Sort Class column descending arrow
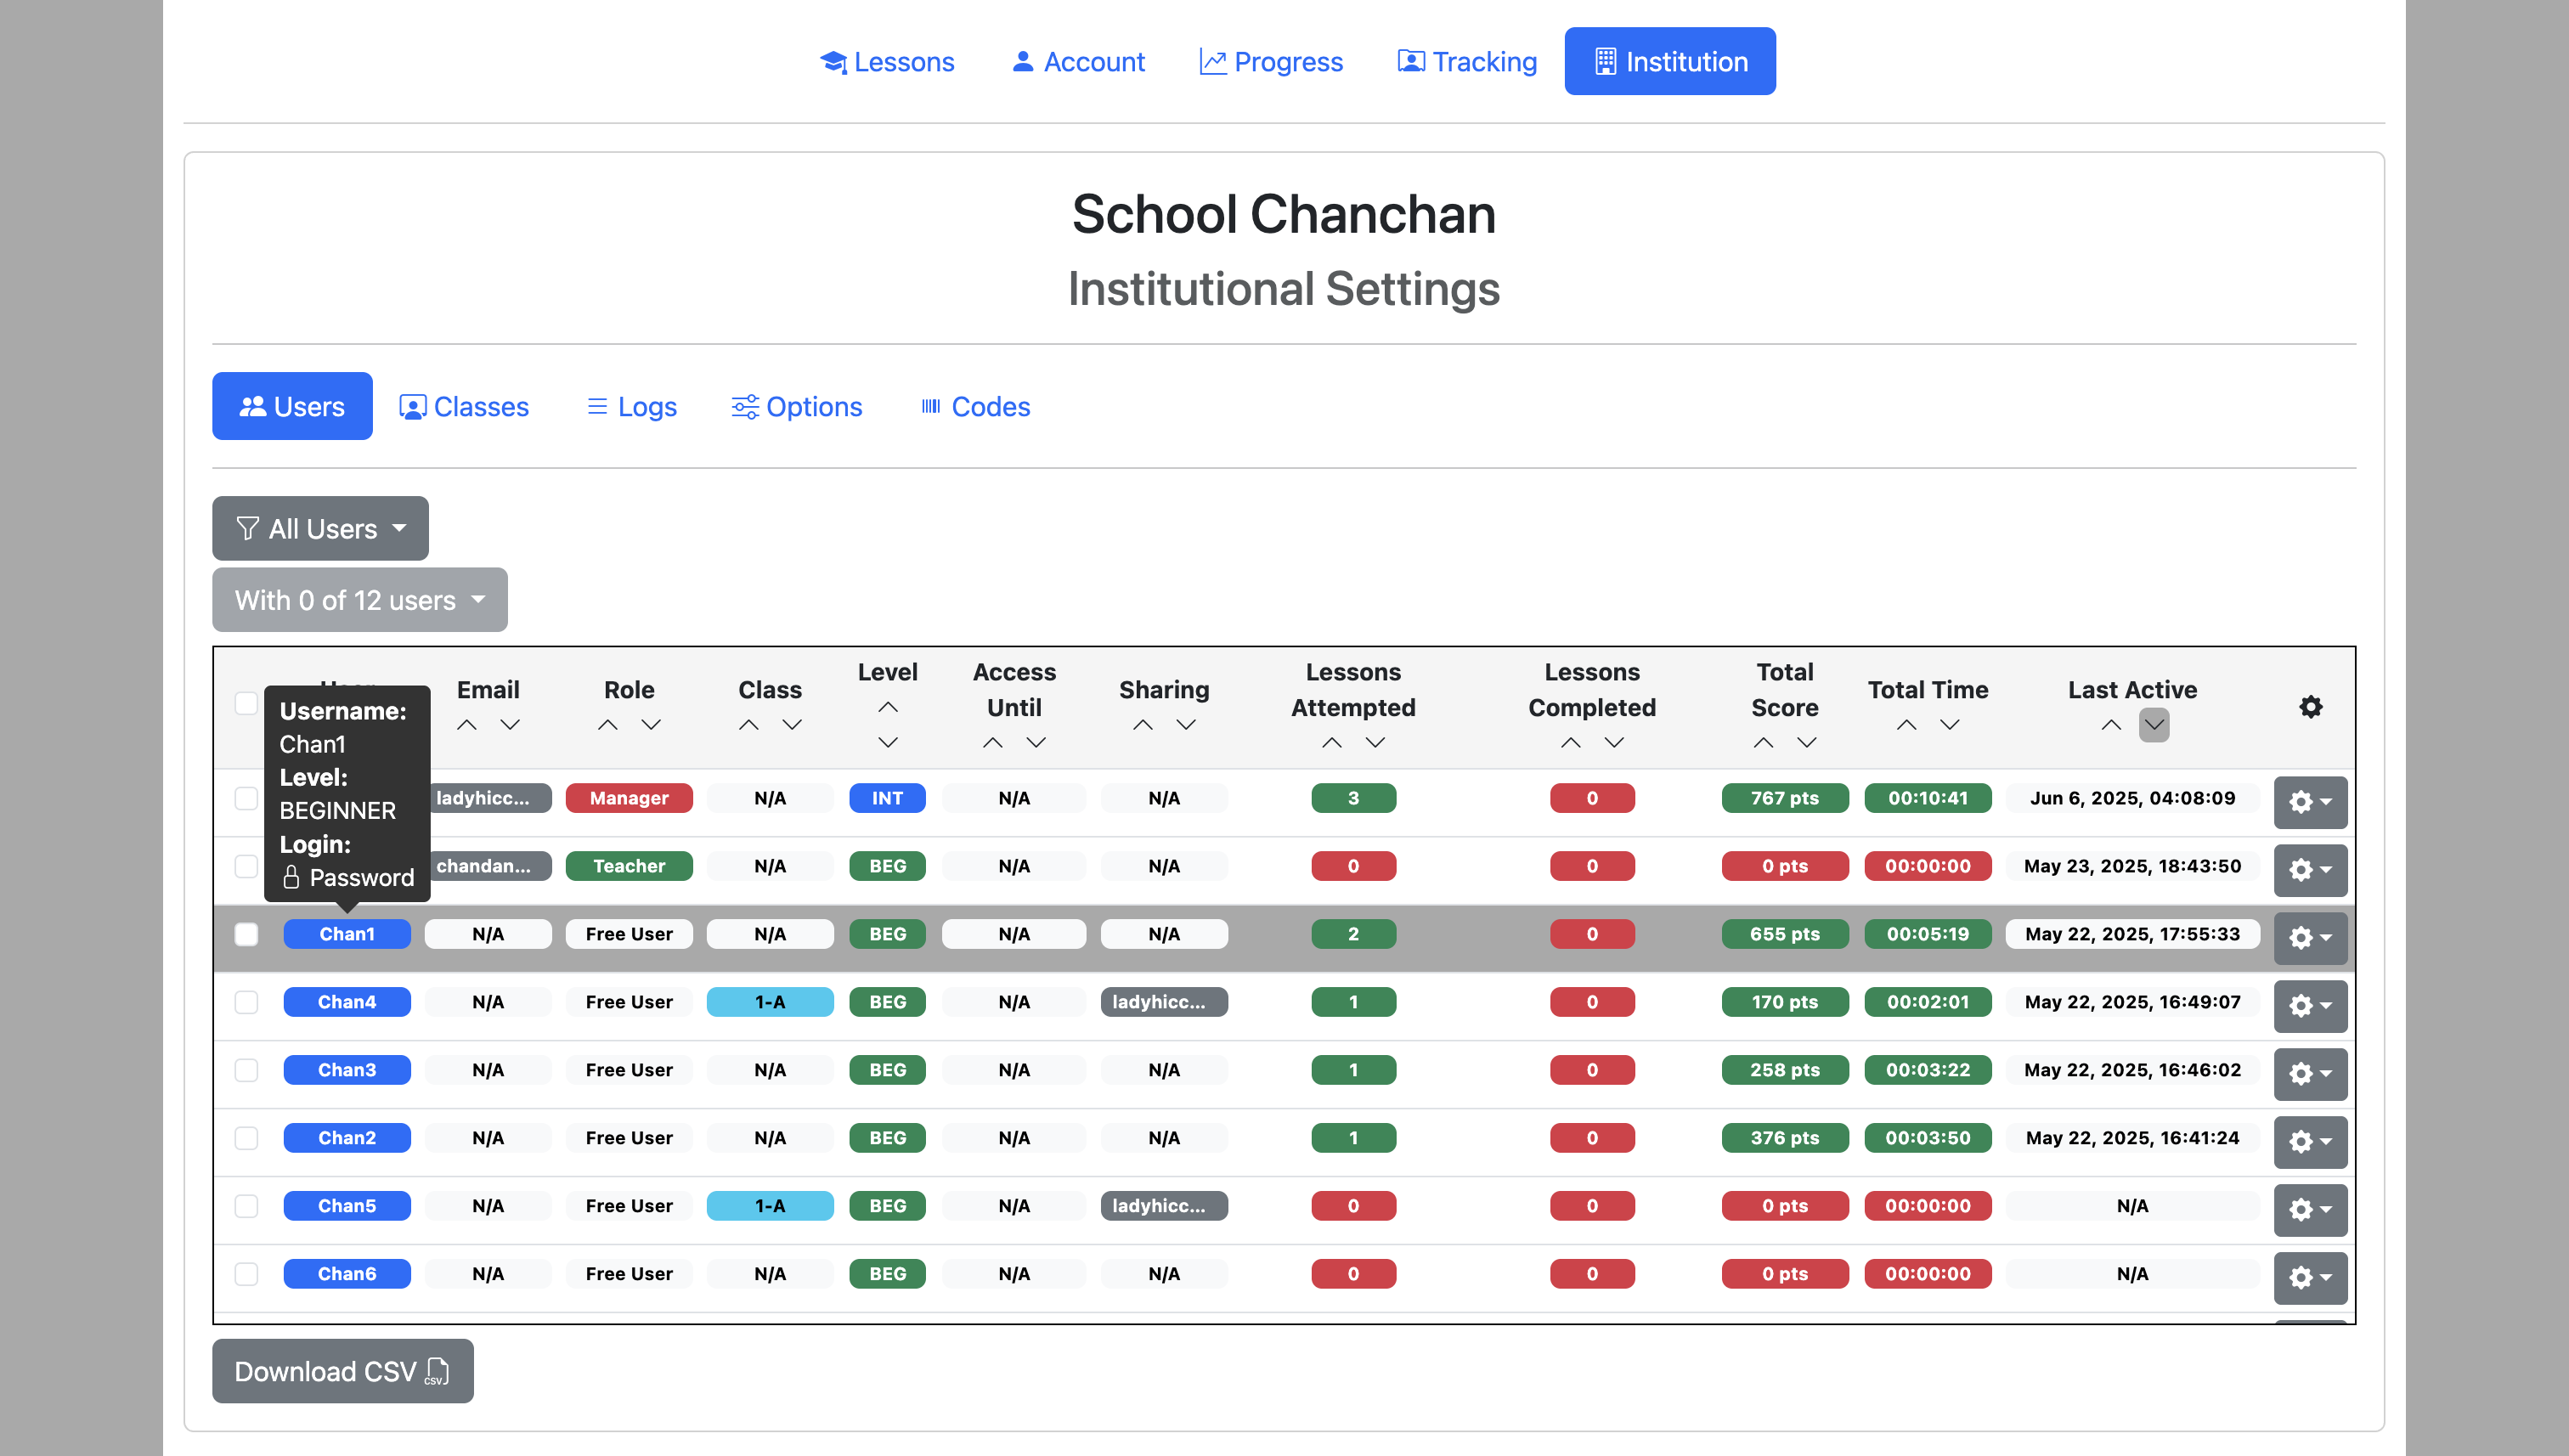Viewport: 2569px width, 1456px height. coord(792,725)
